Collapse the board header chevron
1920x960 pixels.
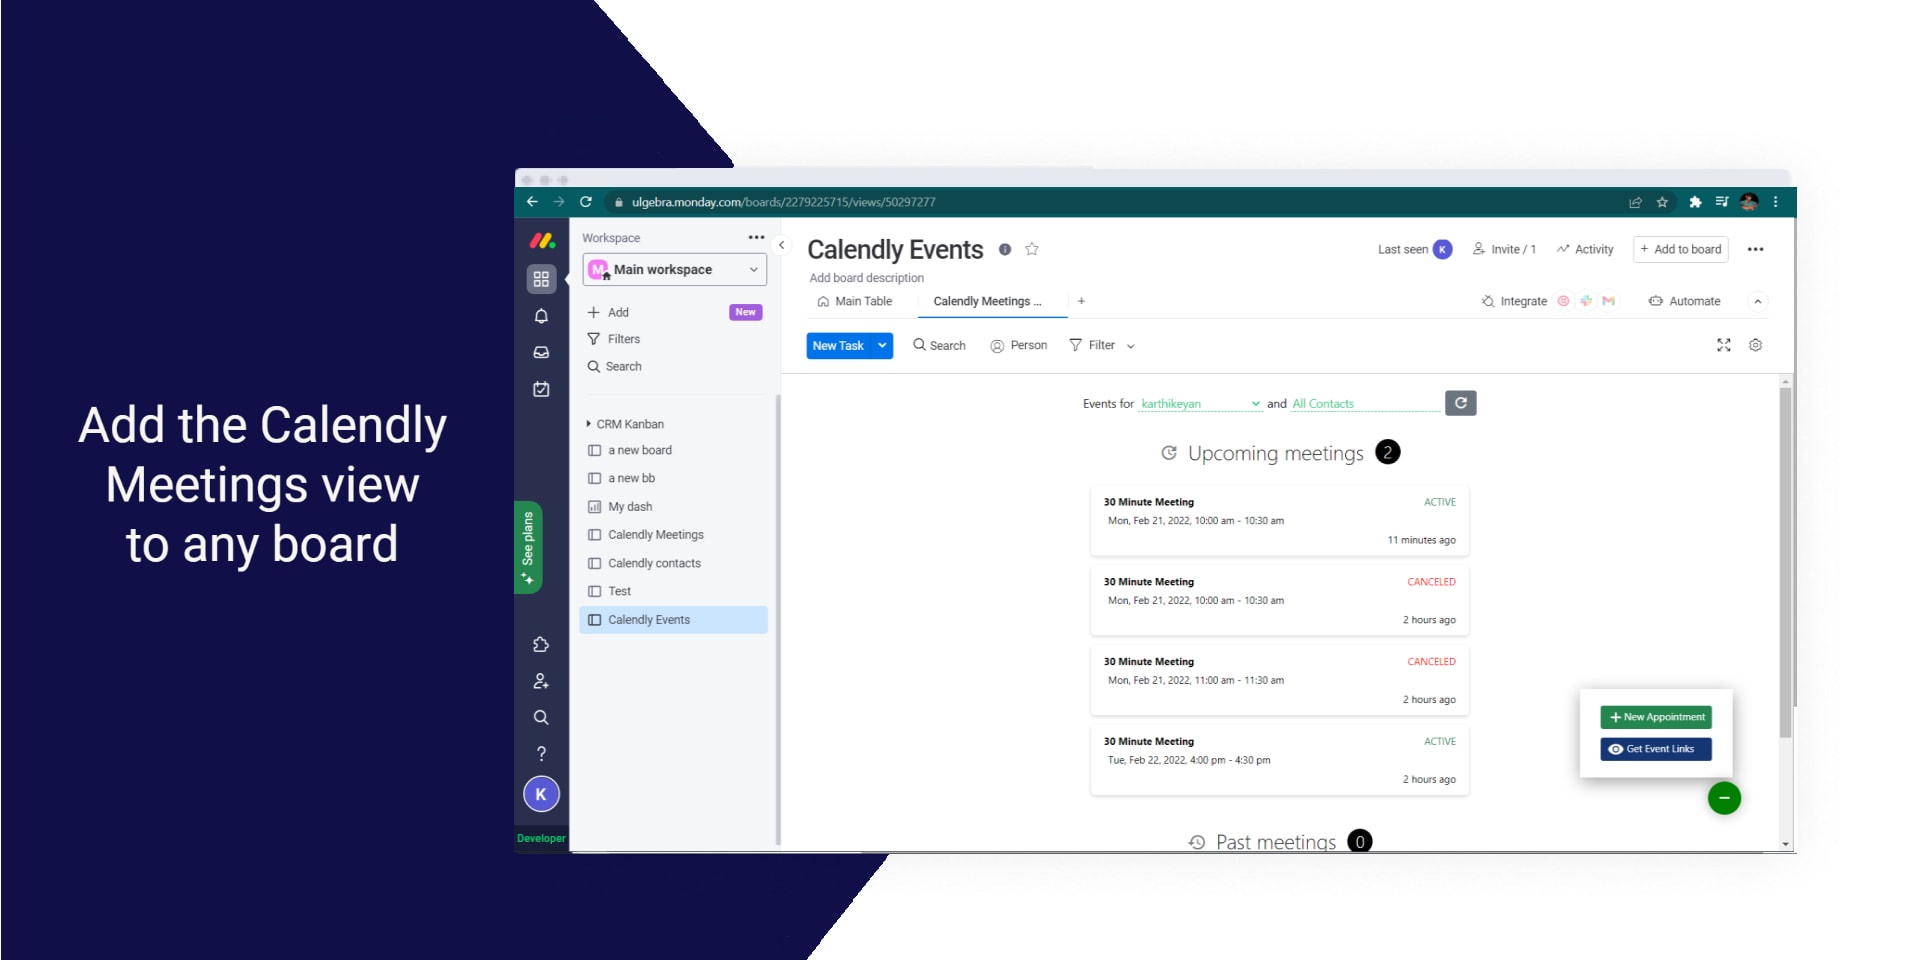click(x=1757, y=301)
